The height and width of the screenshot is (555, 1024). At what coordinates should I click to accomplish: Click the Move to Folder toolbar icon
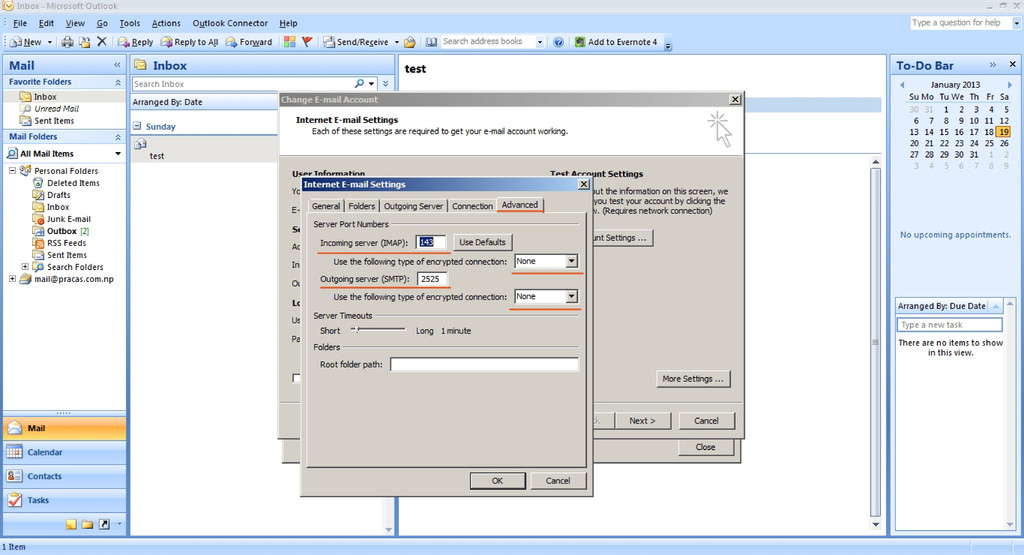[x=84, y=42]
